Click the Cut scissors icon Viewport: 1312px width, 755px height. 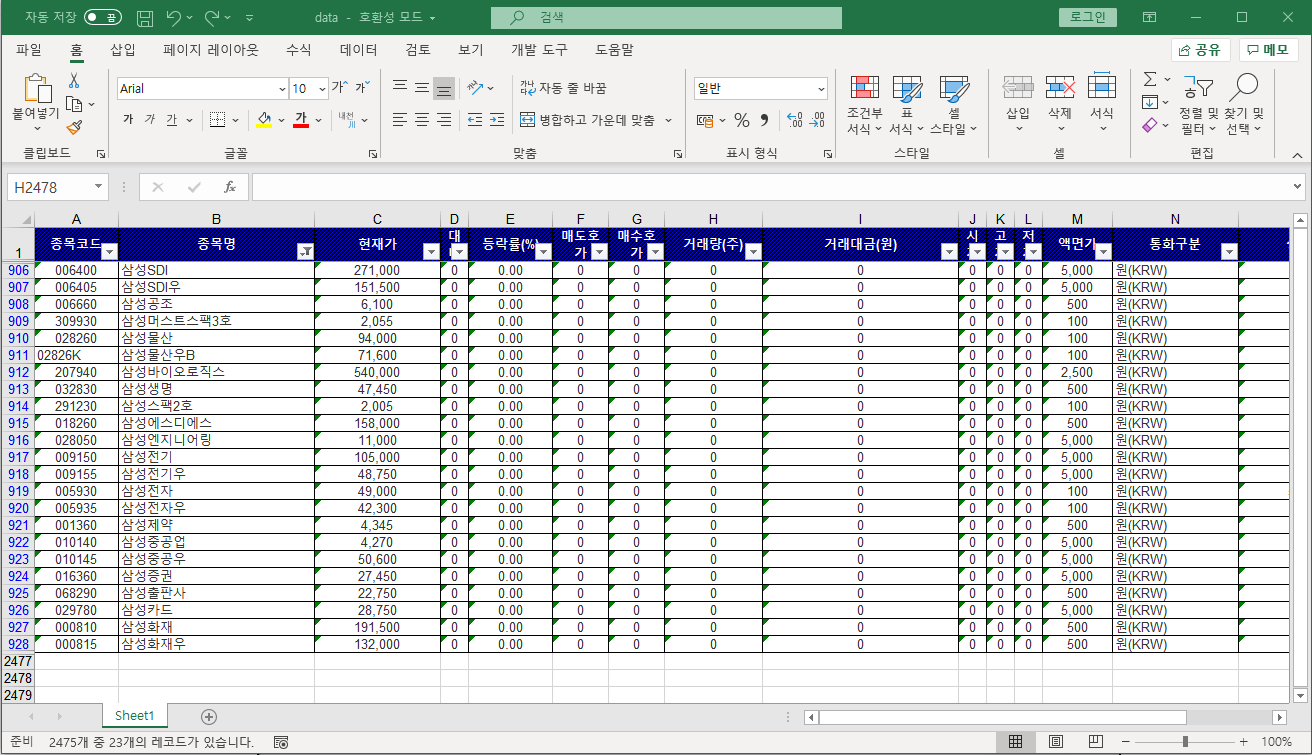(74, 80)
